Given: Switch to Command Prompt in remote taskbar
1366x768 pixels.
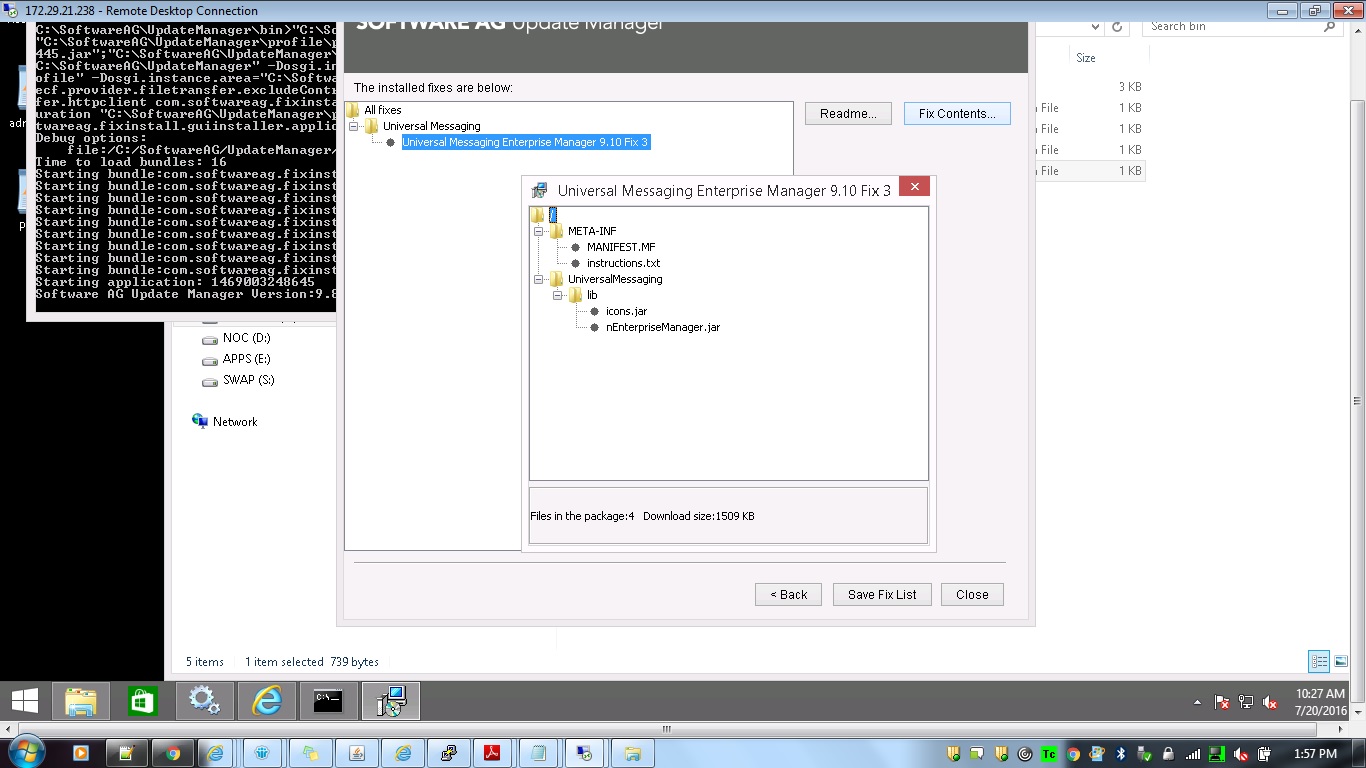Looking at the screenshot, I should 328,701.
